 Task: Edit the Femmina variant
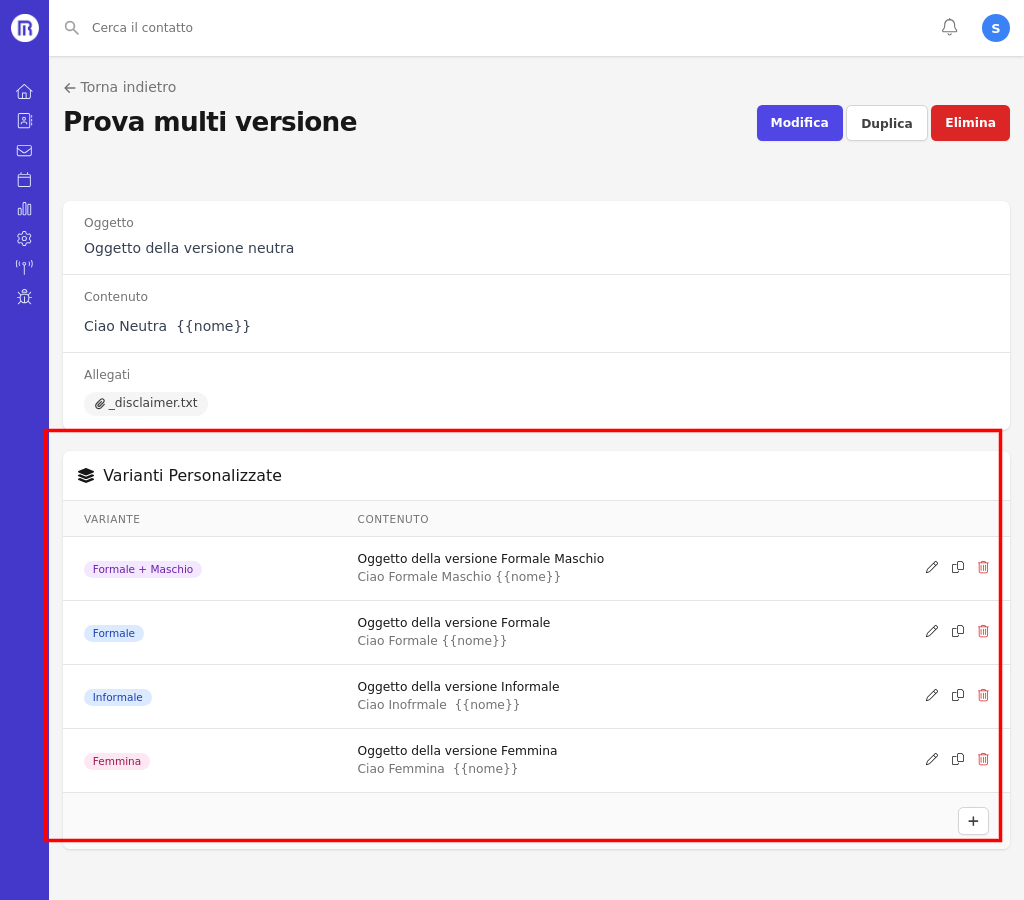(932, 759)
